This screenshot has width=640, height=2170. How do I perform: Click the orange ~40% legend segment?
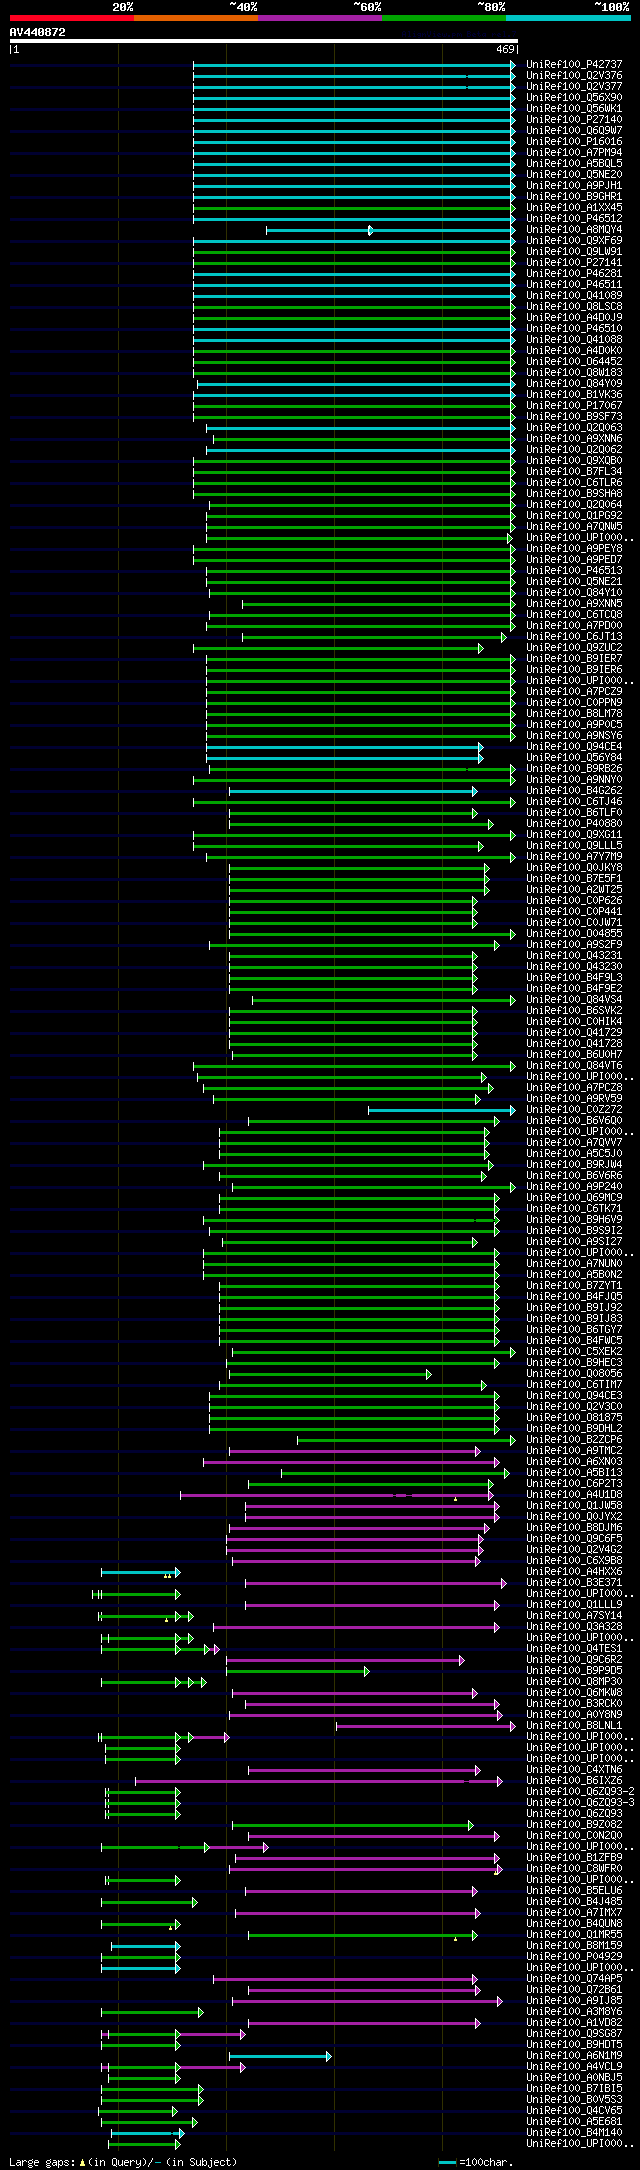[195, 18]
